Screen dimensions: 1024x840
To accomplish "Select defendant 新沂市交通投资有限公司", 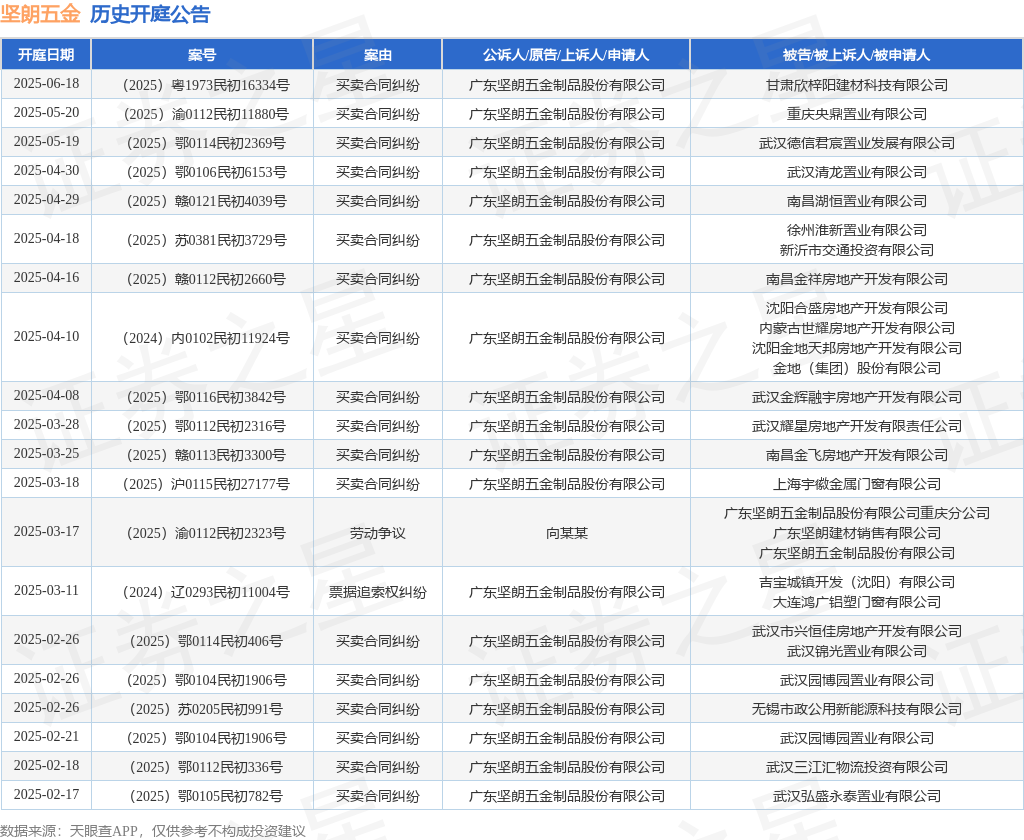I will [857, 250].
